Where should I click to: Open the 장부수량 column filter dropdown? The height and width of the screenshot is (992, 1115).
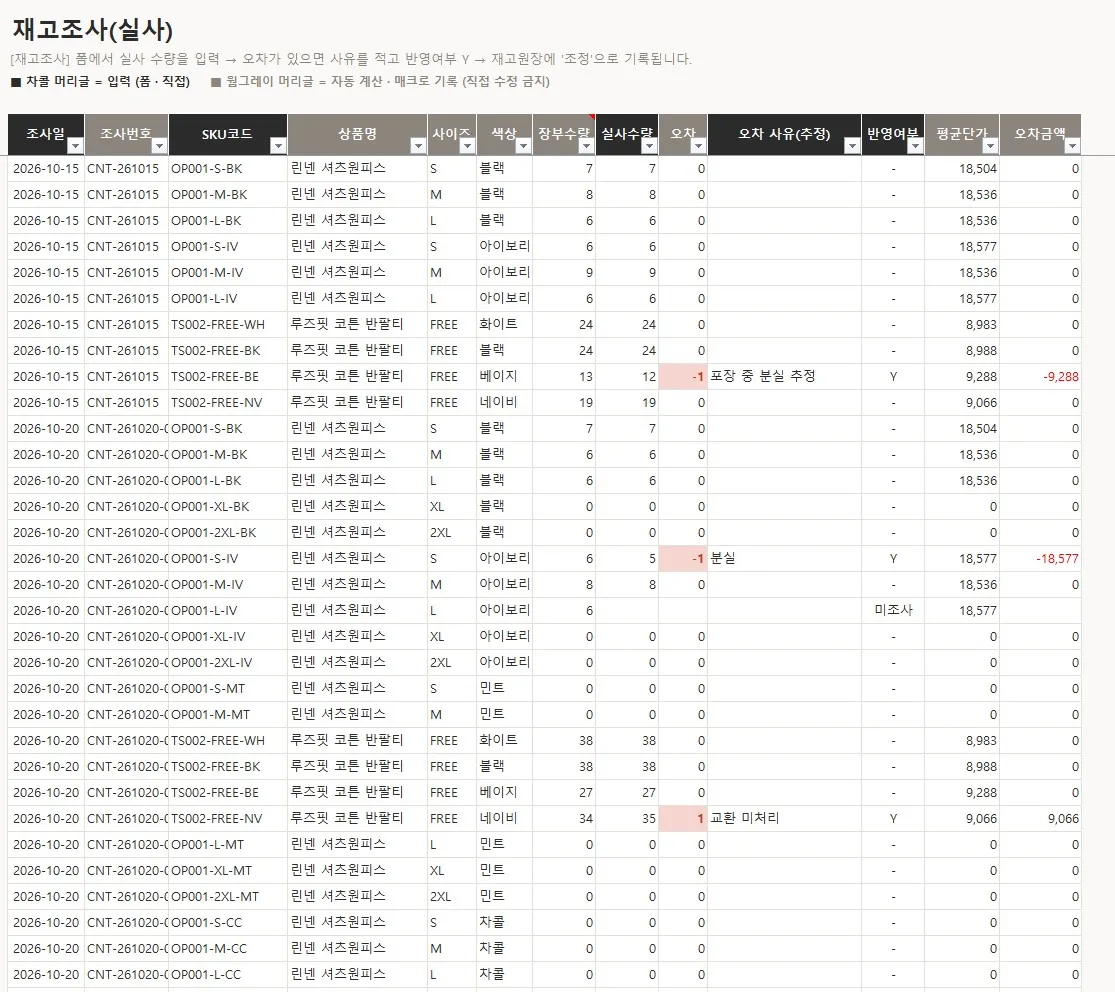click(x=586, y=146)
